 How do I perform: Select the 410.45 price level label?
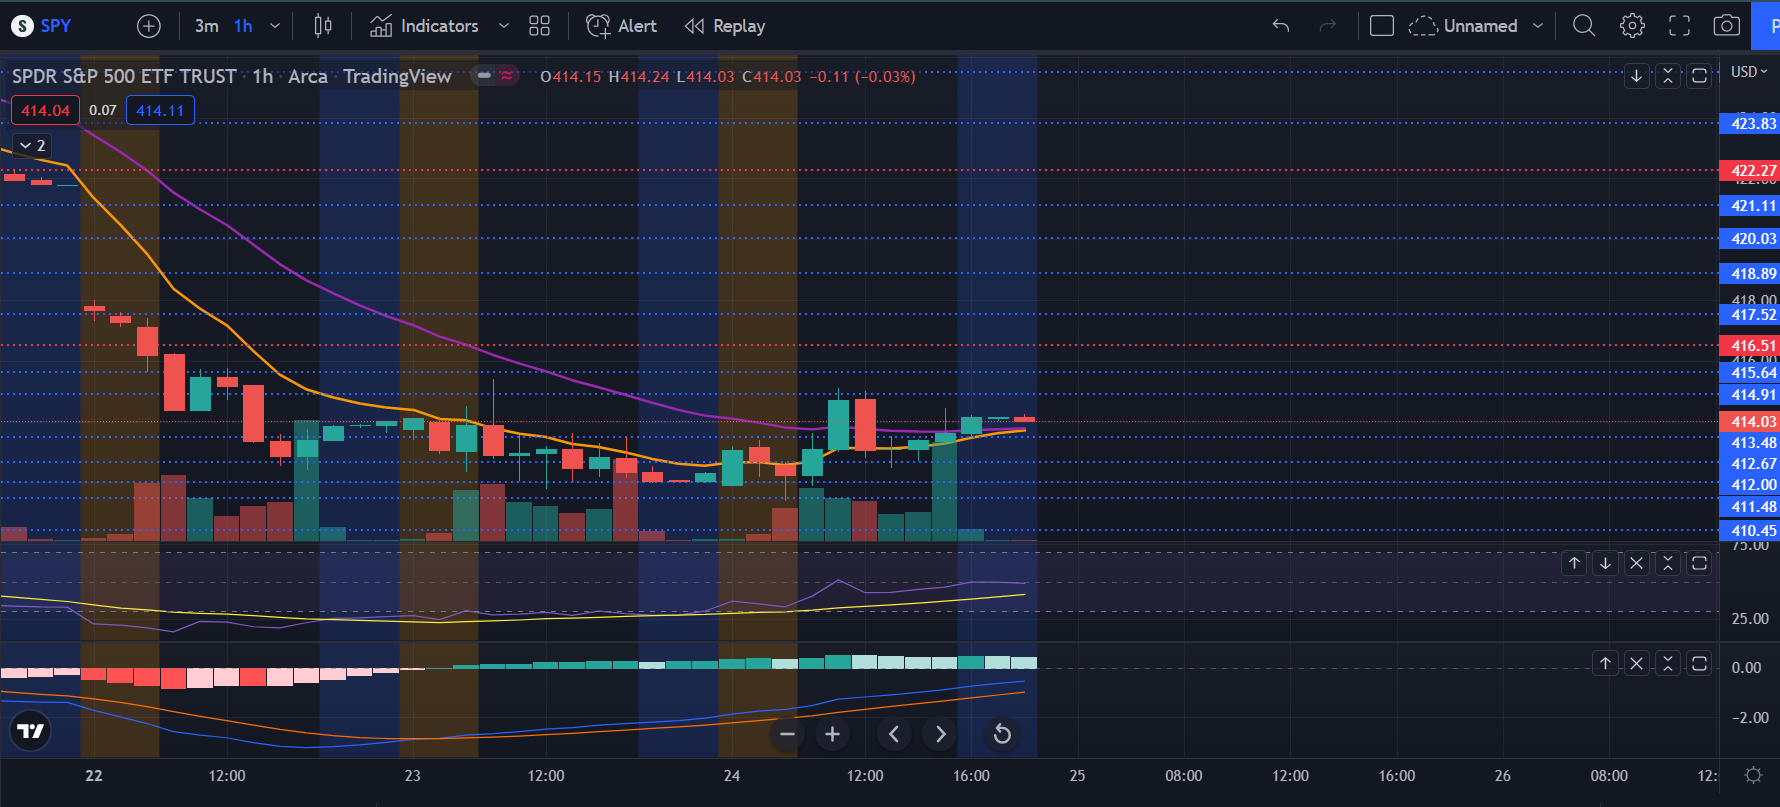(1749, 531)
